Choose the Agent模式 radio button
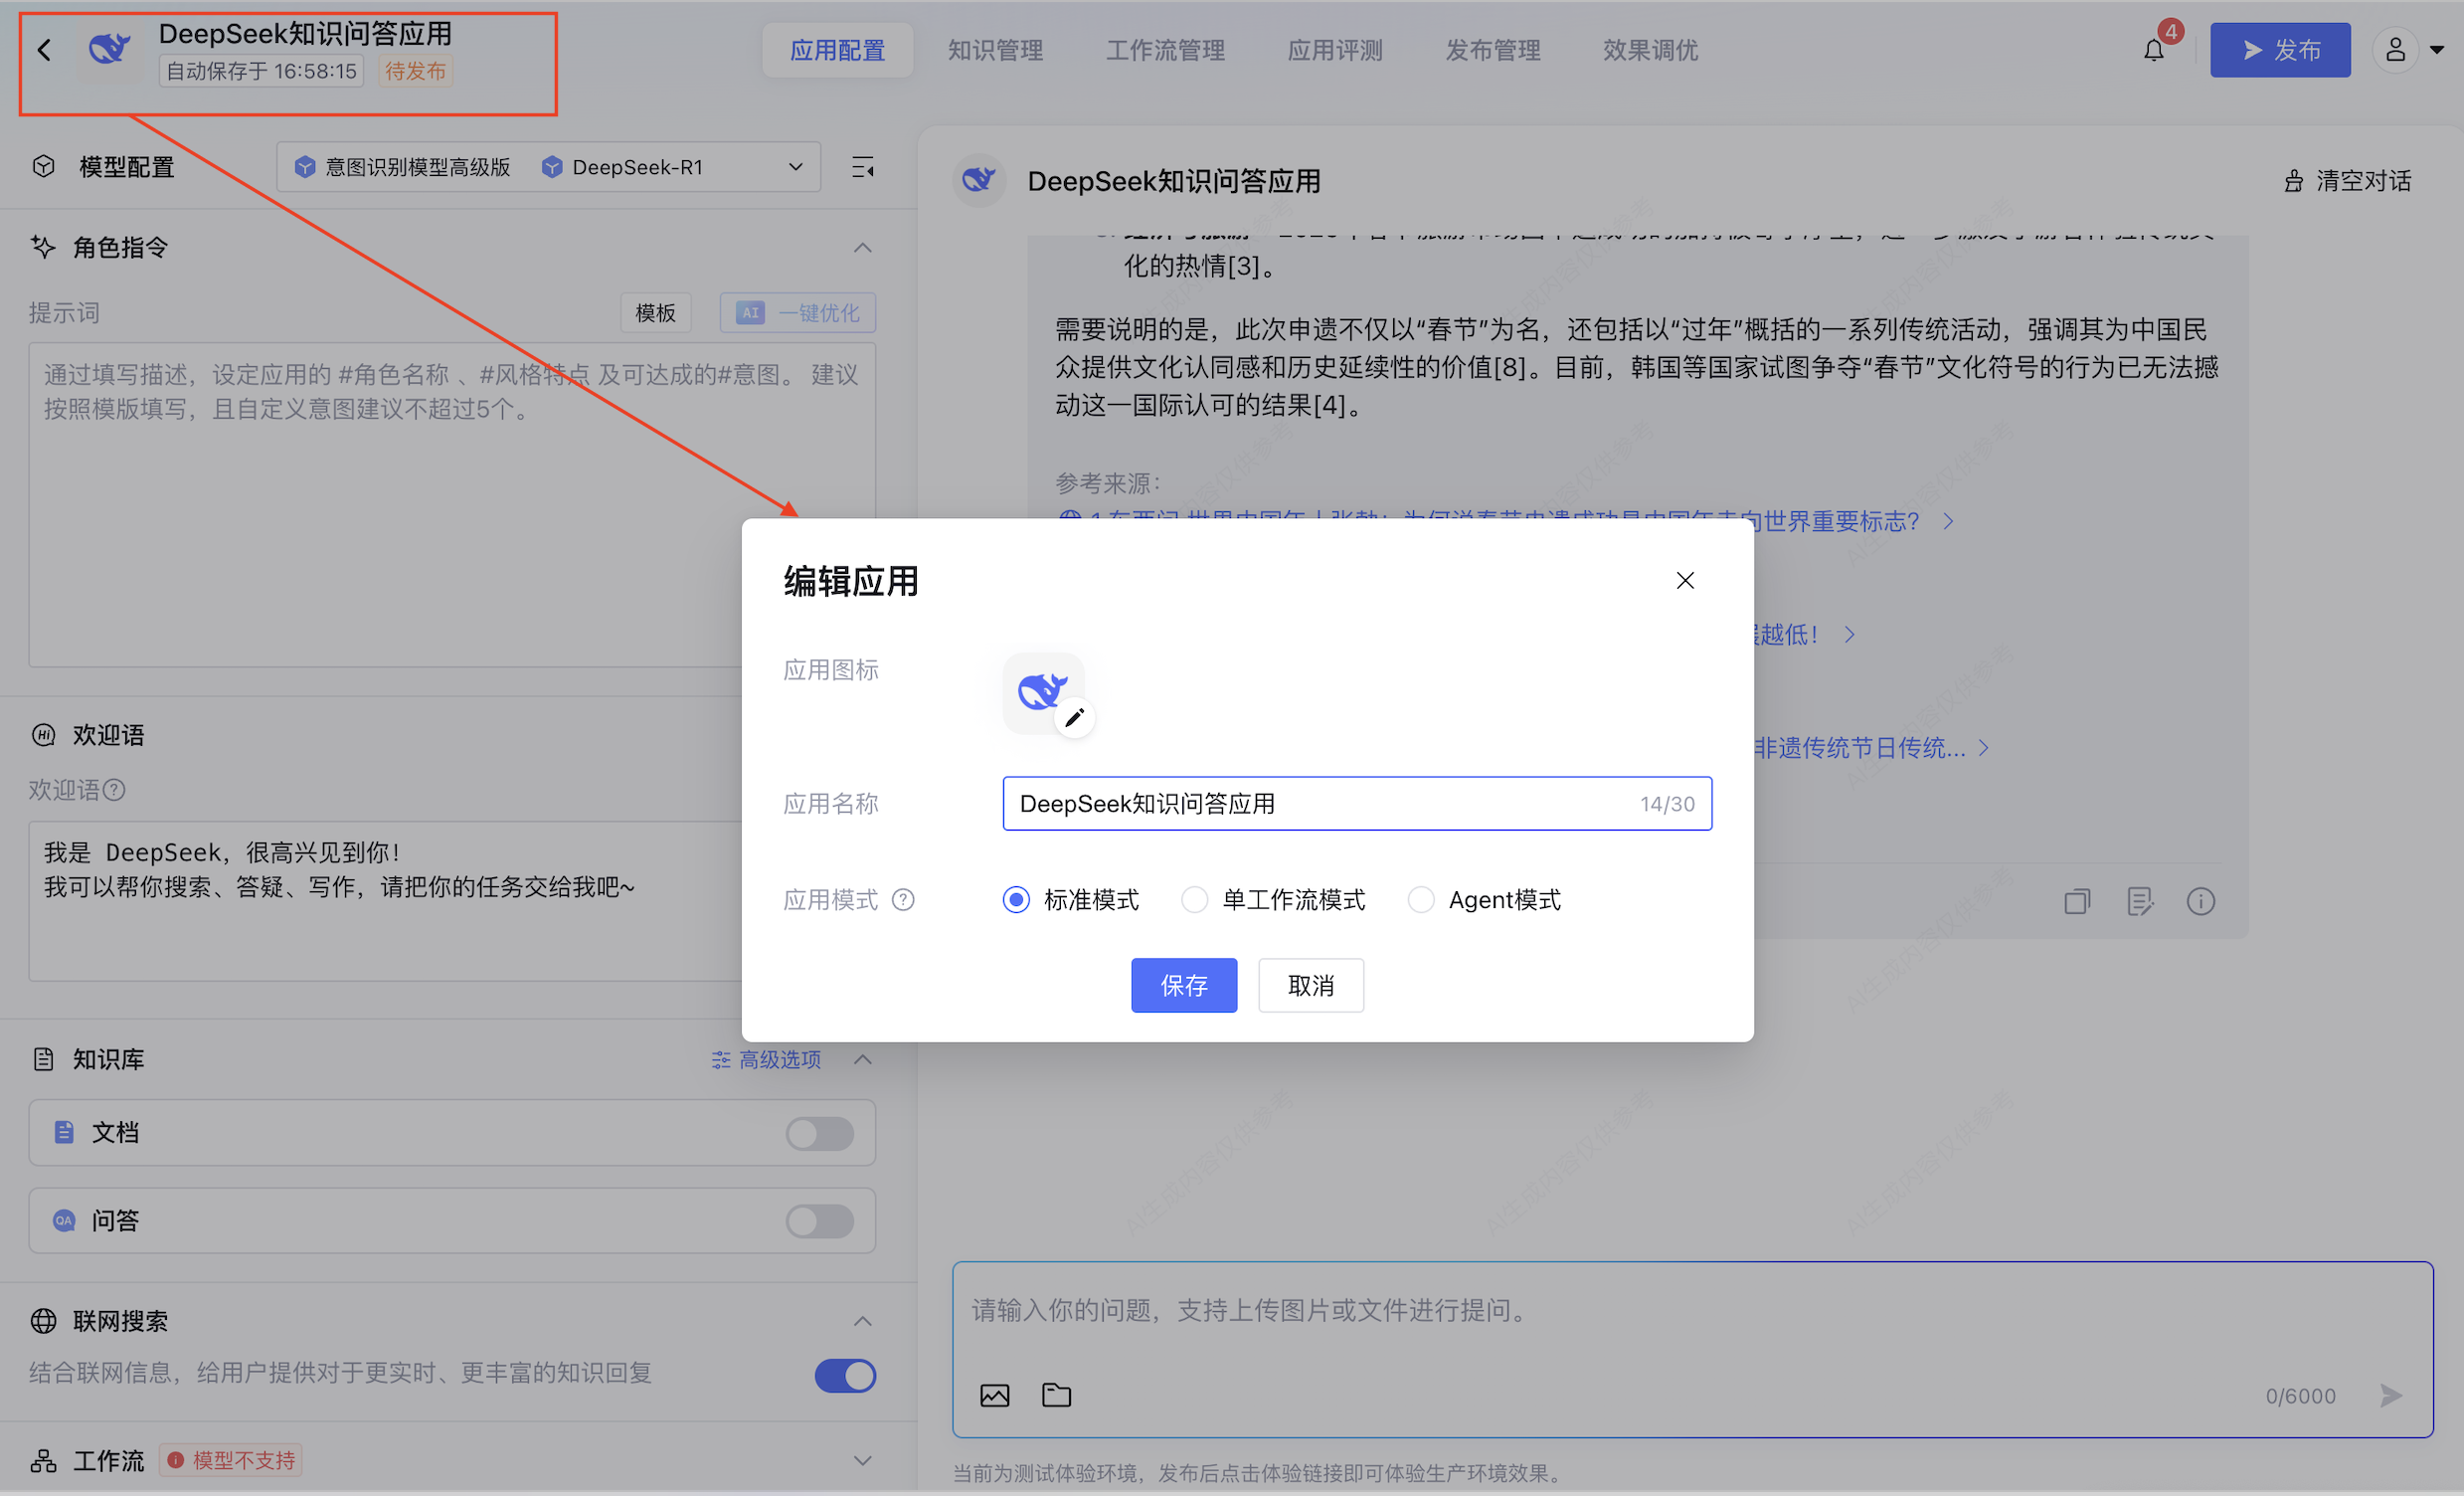Image resolution: width=2464 pixels, height=1496 pixels. 1421,900
